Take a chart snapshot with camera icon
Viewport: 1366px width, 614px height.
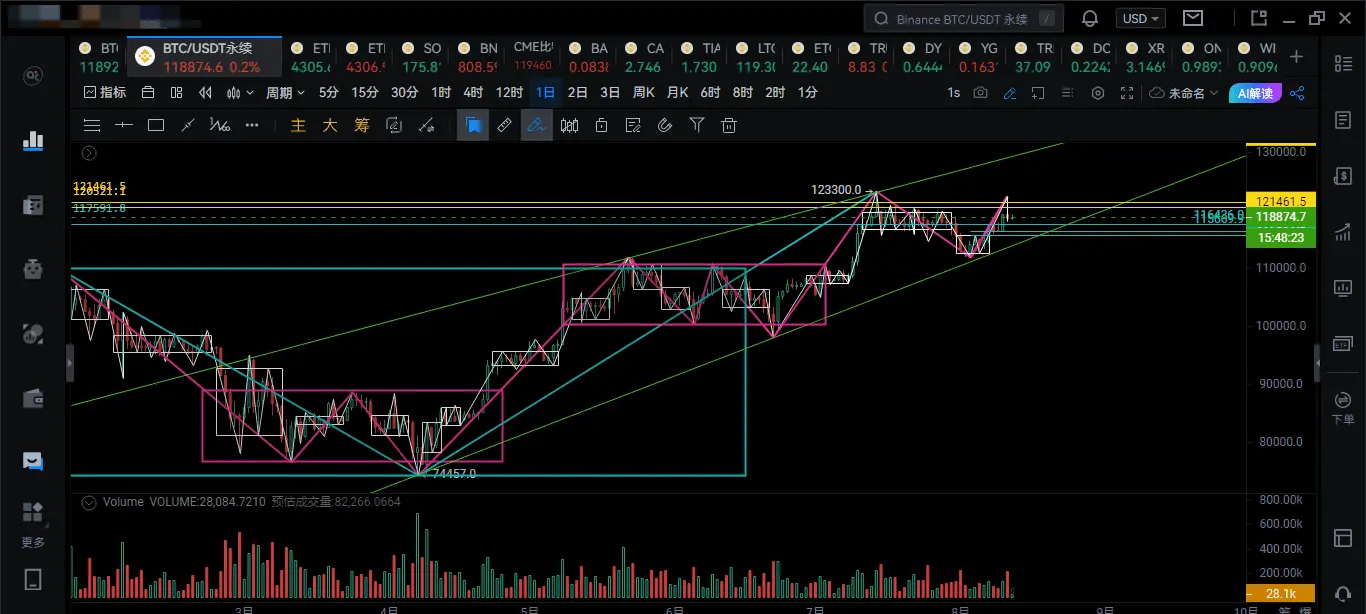pos(981,92)
